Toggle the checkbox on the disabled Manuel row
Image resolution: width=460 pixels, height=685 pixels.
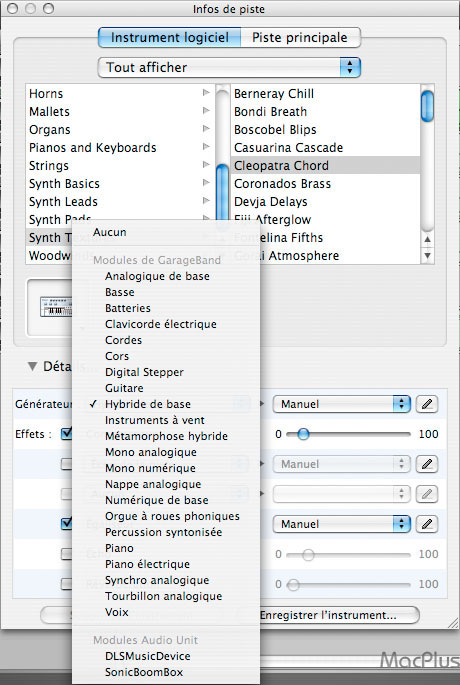[x=67, y=464]
